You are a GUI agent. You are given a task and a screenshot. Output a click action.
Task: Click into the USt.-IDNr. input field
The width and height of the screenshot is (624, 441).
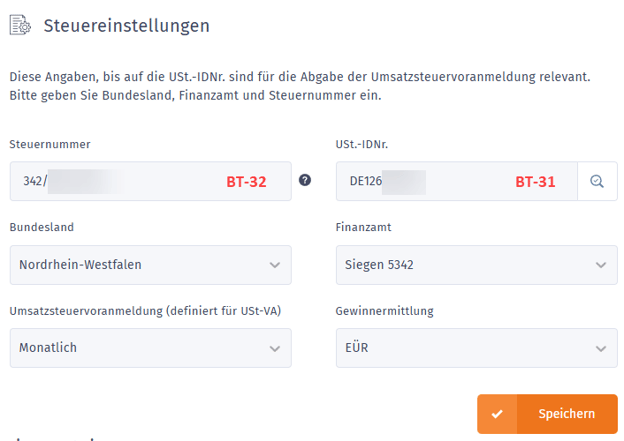point(450,182)
